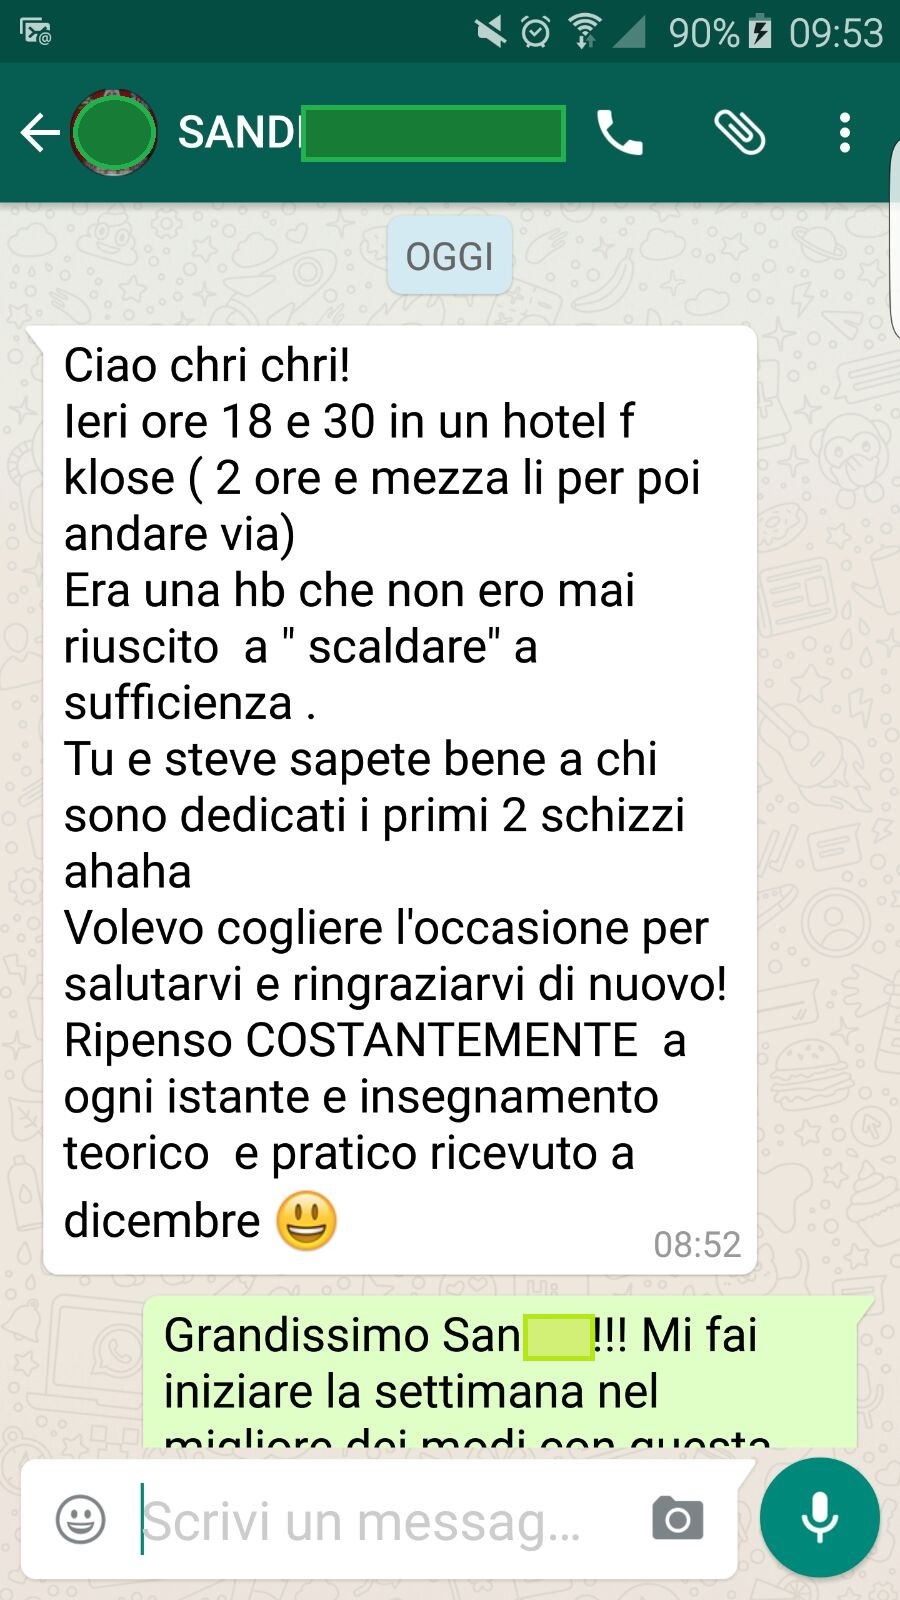The image size is (900, 1600).
Task: Tap the Wi-Fi status bar icon
Action: coord(584,32)
